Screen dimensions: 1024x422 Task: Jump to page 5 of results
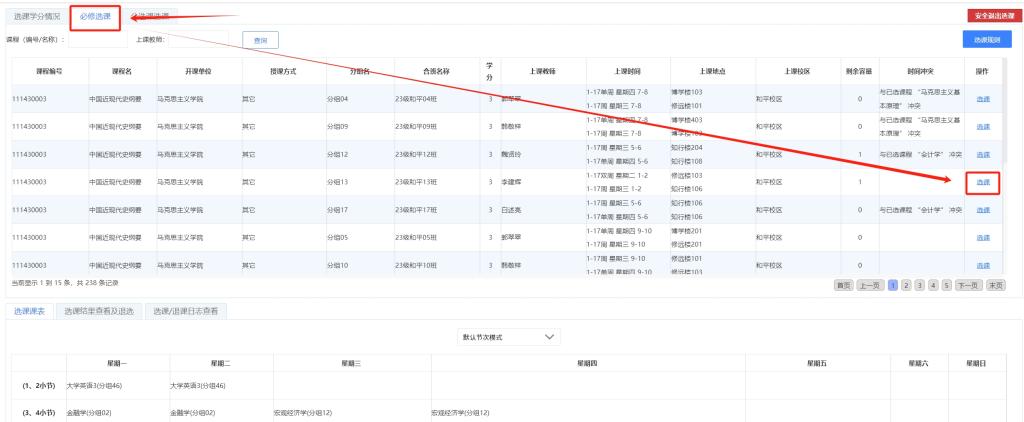[944, 284]
